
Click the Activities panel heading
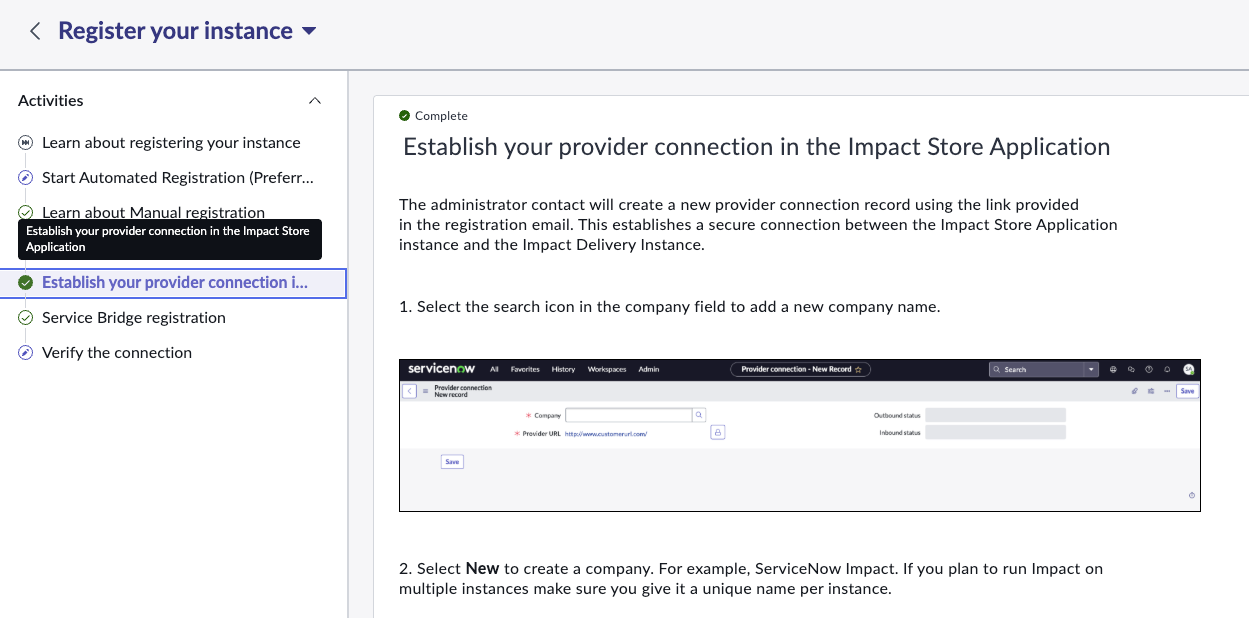[x=51, y=101]
